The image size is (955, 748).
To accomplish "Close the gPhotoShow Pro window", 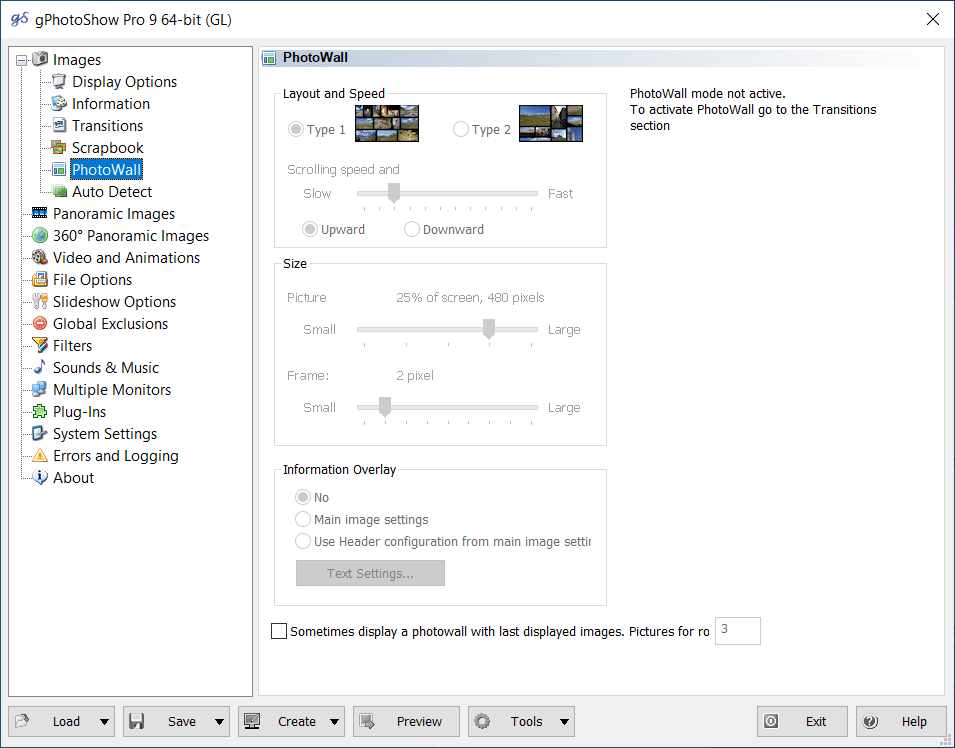I will coord(932,19).
